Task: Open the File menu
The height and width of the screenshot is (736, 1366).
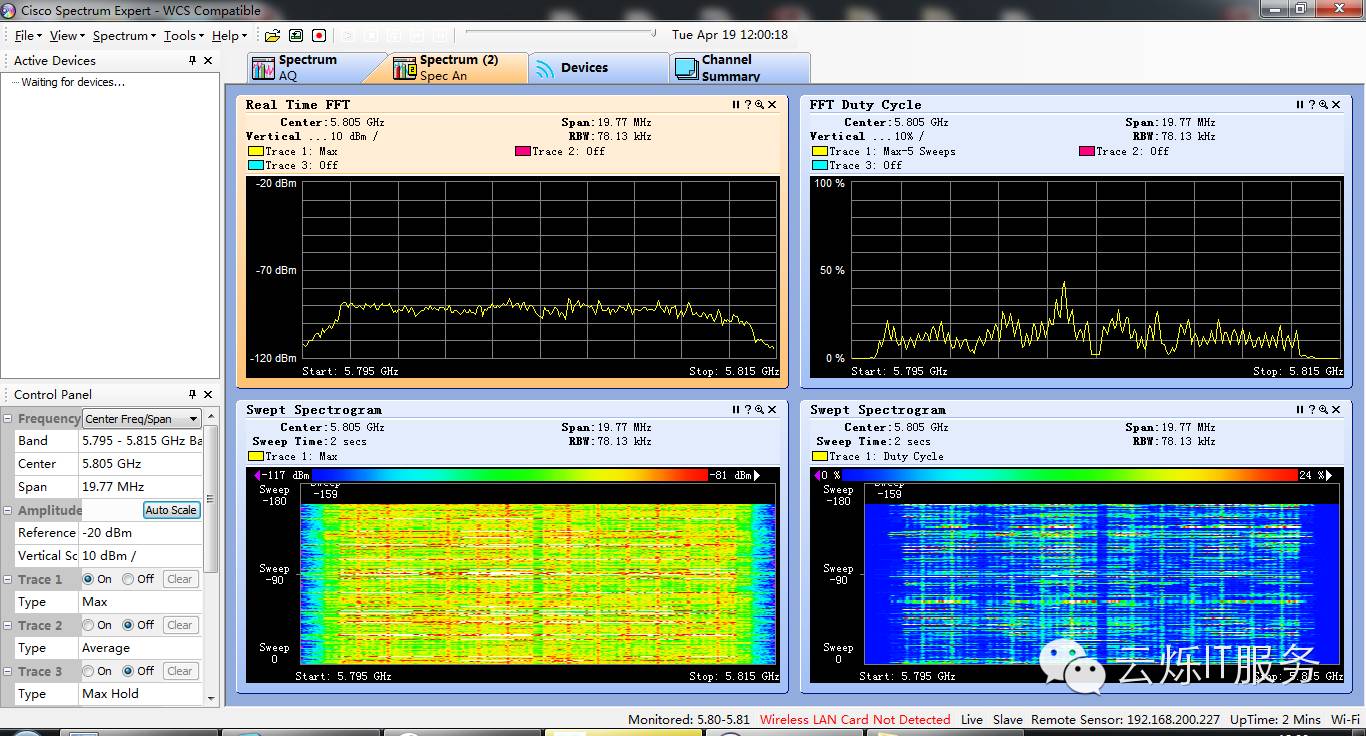Action: click(x=28, y=36)
